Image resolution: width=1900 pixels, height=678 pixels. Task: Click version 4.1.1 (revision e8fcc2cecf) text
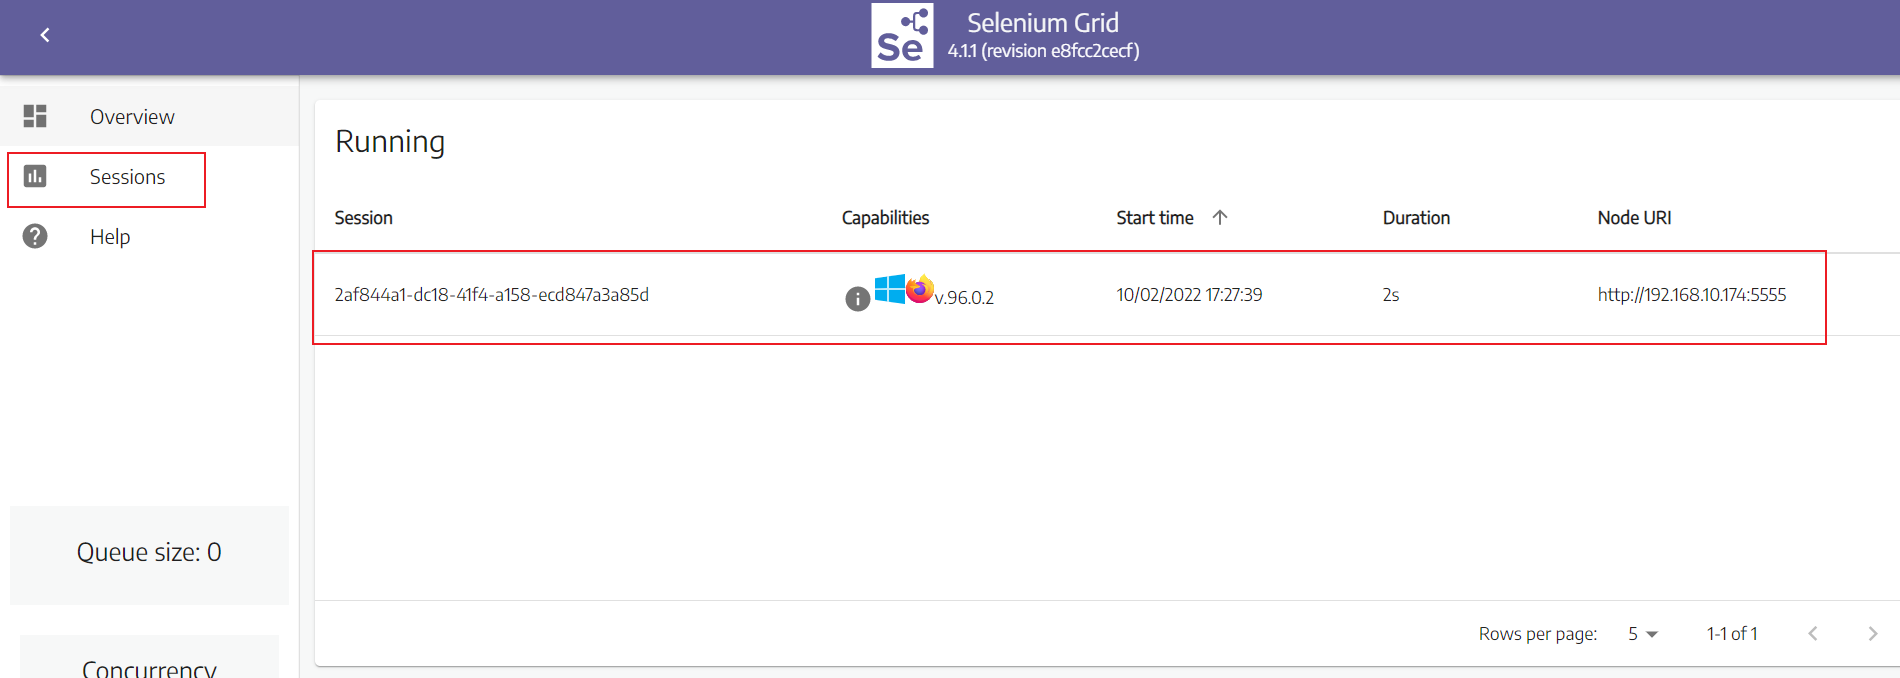point(1044,51)
